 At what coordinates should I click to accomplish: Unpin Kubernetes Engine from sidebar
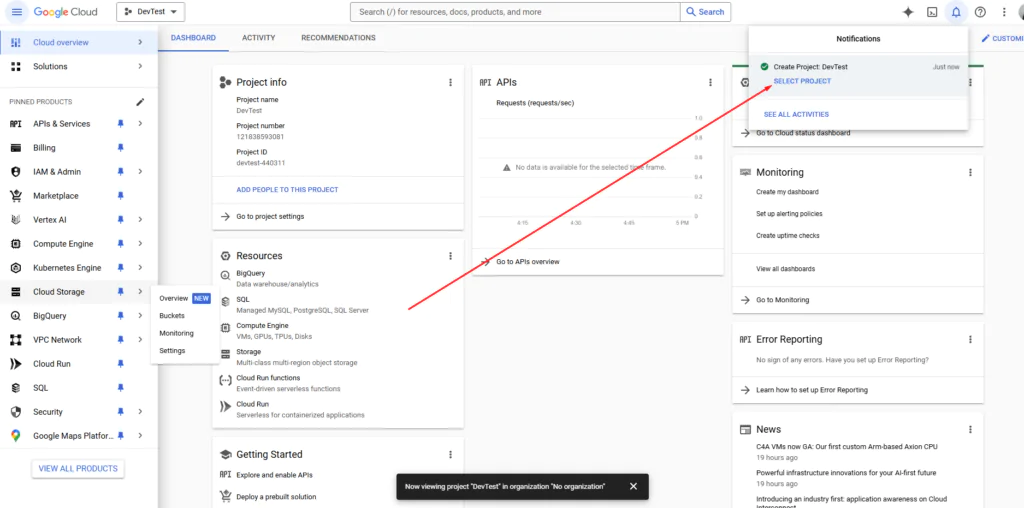pos(120,268)
